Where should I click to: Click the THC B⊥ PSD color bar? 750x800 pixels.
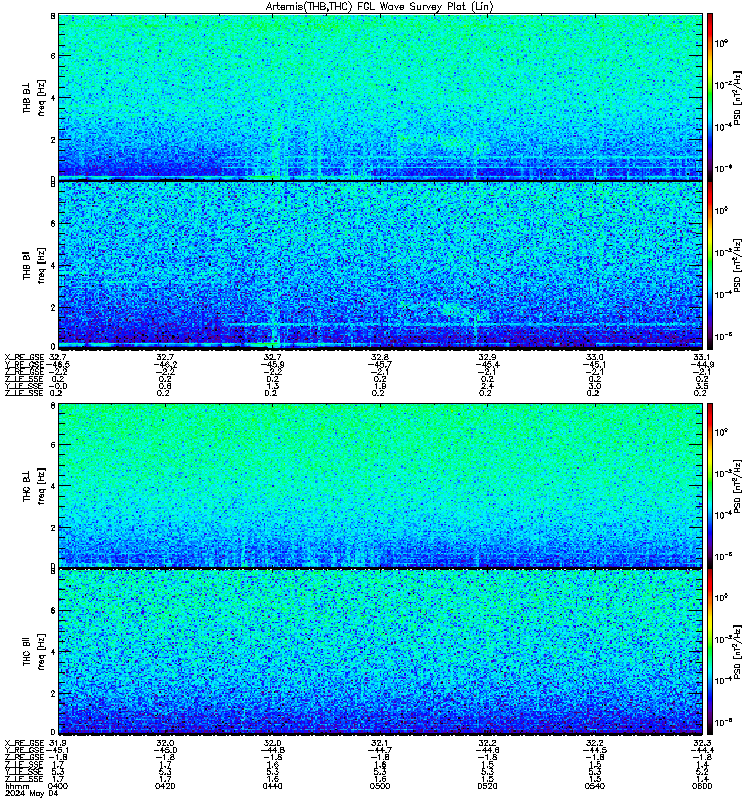point(710,485)
